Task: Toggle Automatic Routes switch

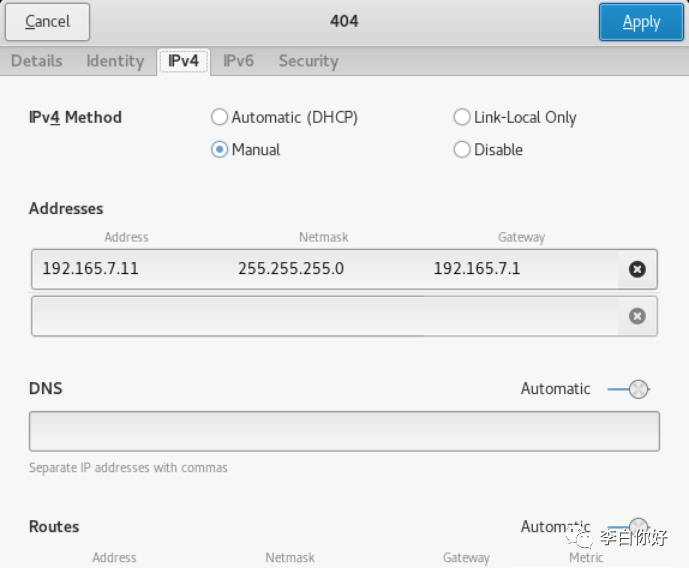Action: click(629, 525)
